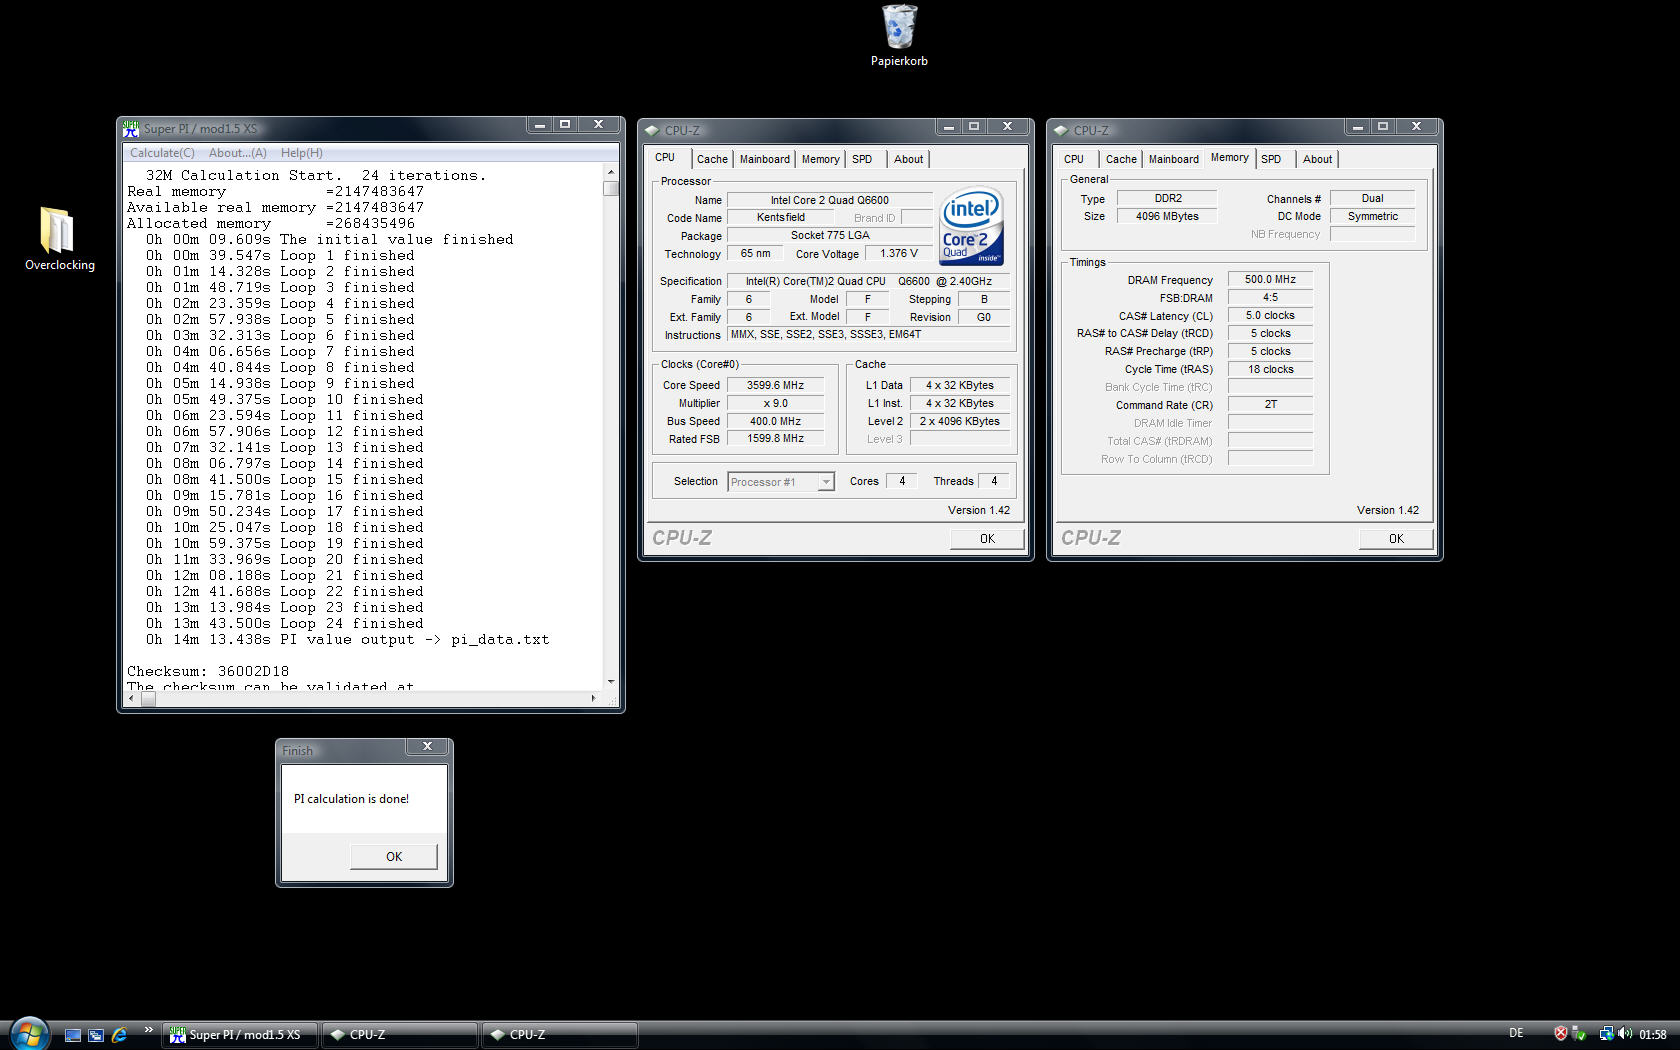The height and width of the screenshot is (1050, 1680).
Task: Click the title icon of the CPU-Z processor window
Action: pyautogui.click(x=652, y=130)
